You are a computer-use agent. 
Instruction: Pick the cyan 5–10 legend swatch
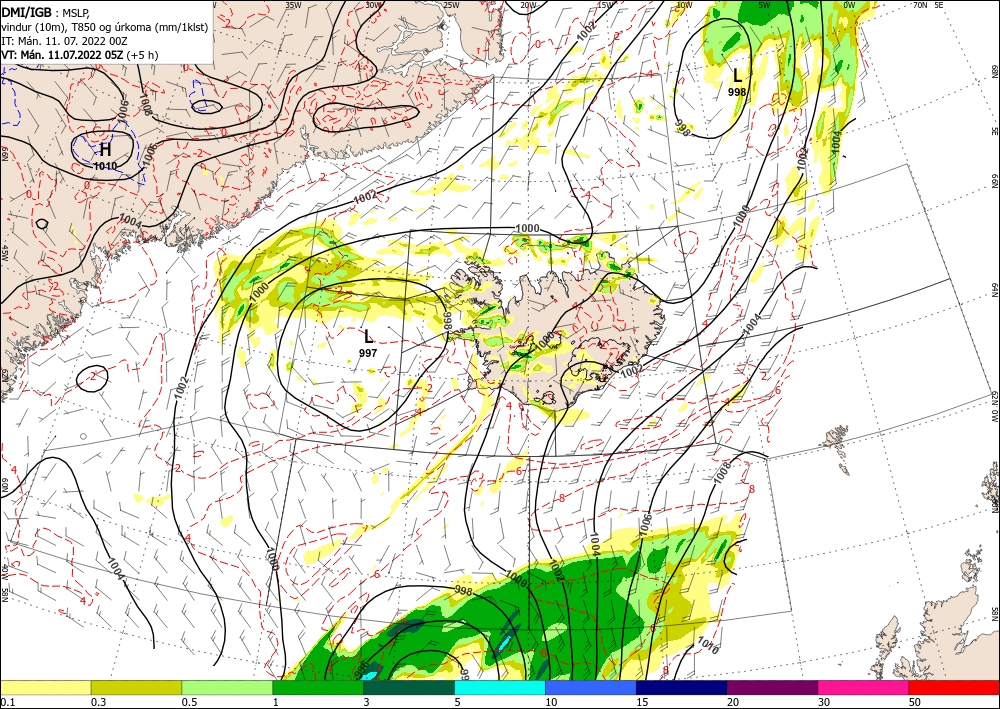pos(500,687)
